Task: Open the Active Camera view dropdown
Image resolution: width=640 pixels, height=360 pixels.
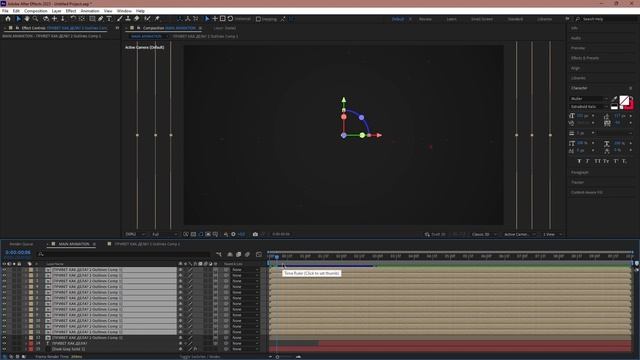Action: [520, 234]
